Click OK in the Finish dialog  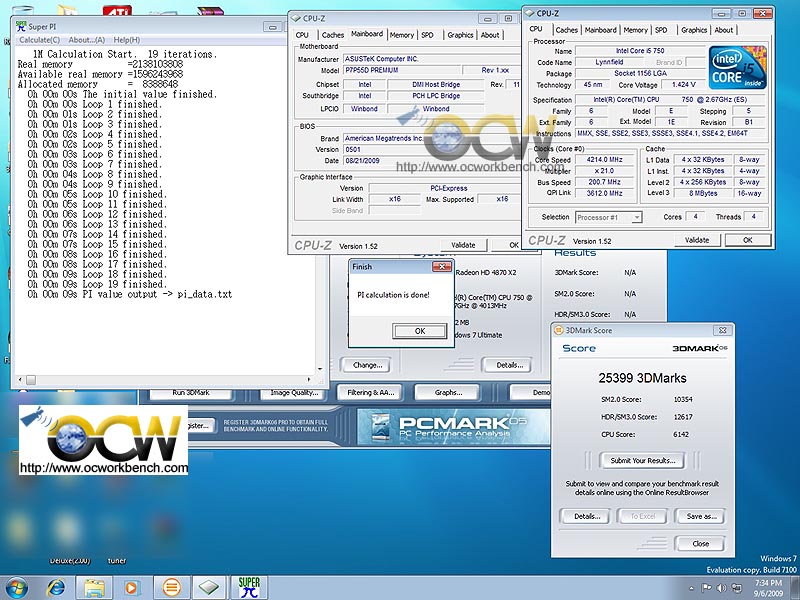(420, 331)
